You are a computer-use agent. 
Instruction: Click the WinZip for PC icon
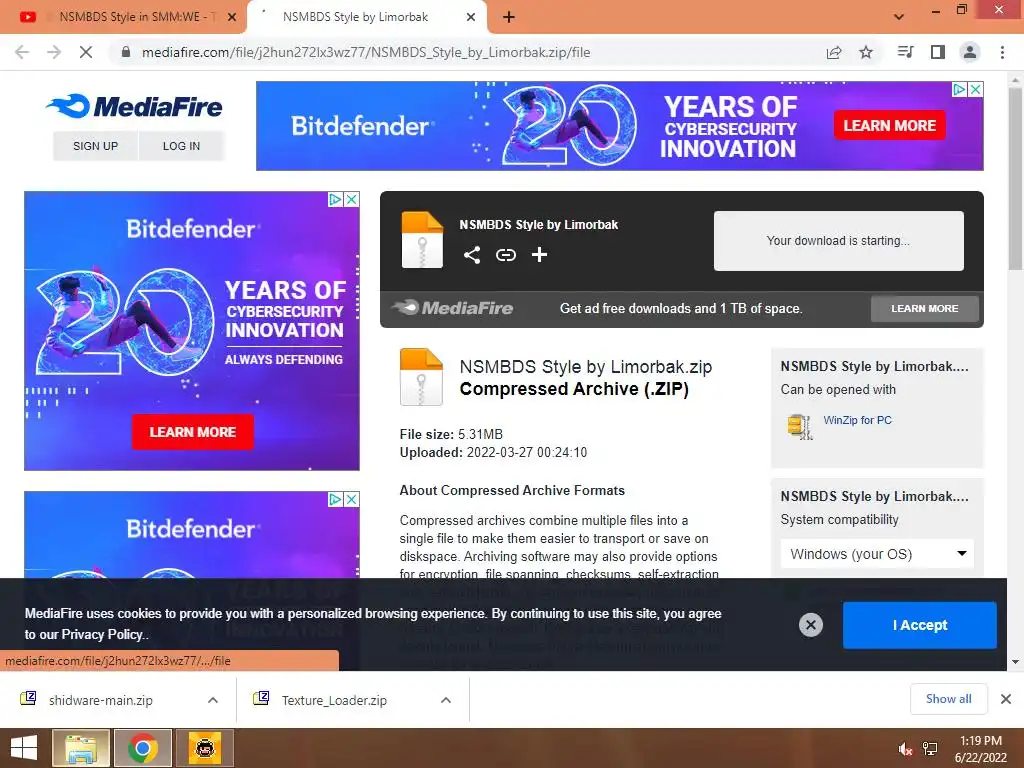point(800,426)
